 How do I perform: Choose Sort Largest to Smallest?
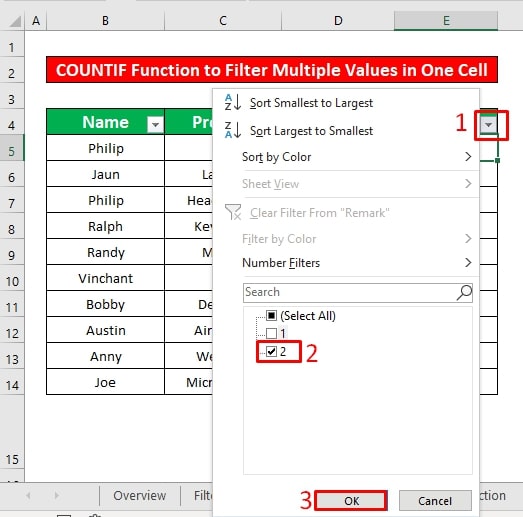click(311, 131)
